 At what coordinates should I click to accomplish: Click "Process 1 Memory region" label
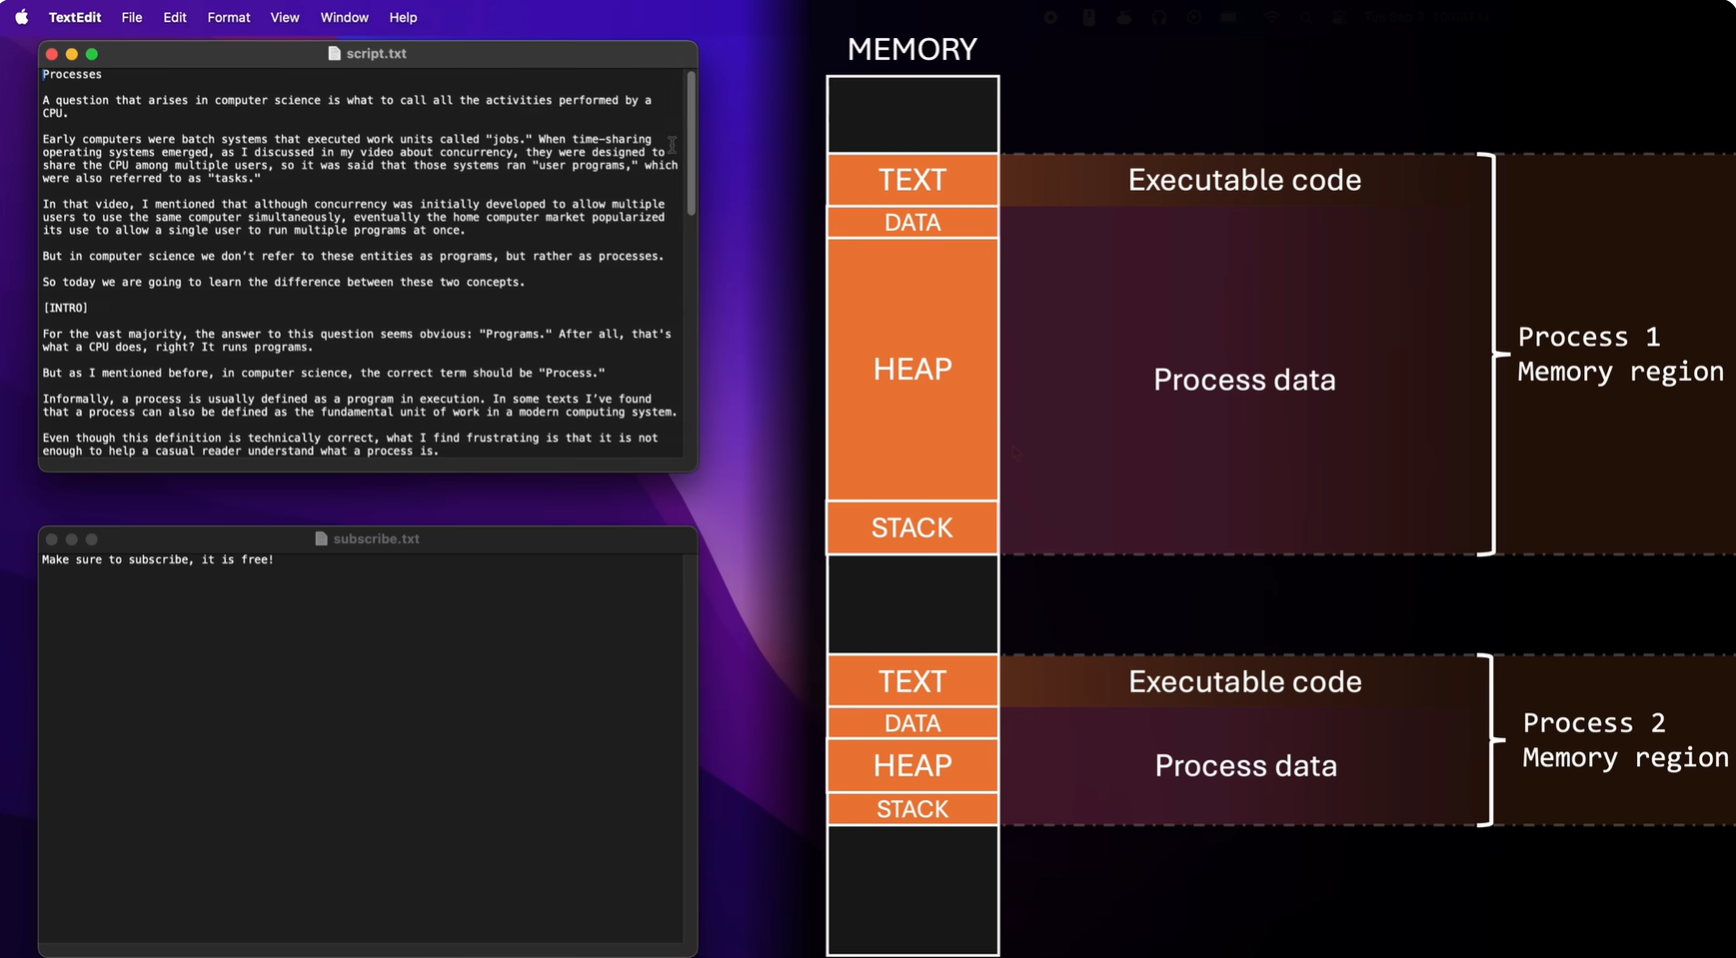coord(1620,354)
